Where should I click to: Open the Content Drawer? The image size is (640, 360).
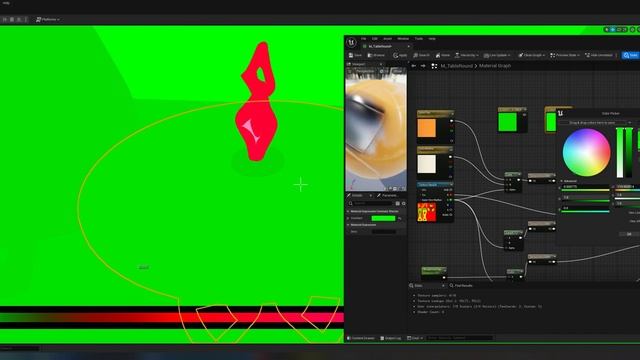tap(360, 338)
